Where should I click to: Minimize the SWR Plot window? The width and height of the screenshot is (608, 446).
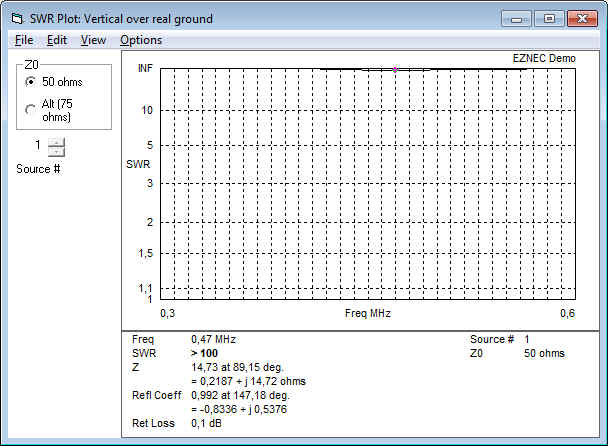pos(516,19)
